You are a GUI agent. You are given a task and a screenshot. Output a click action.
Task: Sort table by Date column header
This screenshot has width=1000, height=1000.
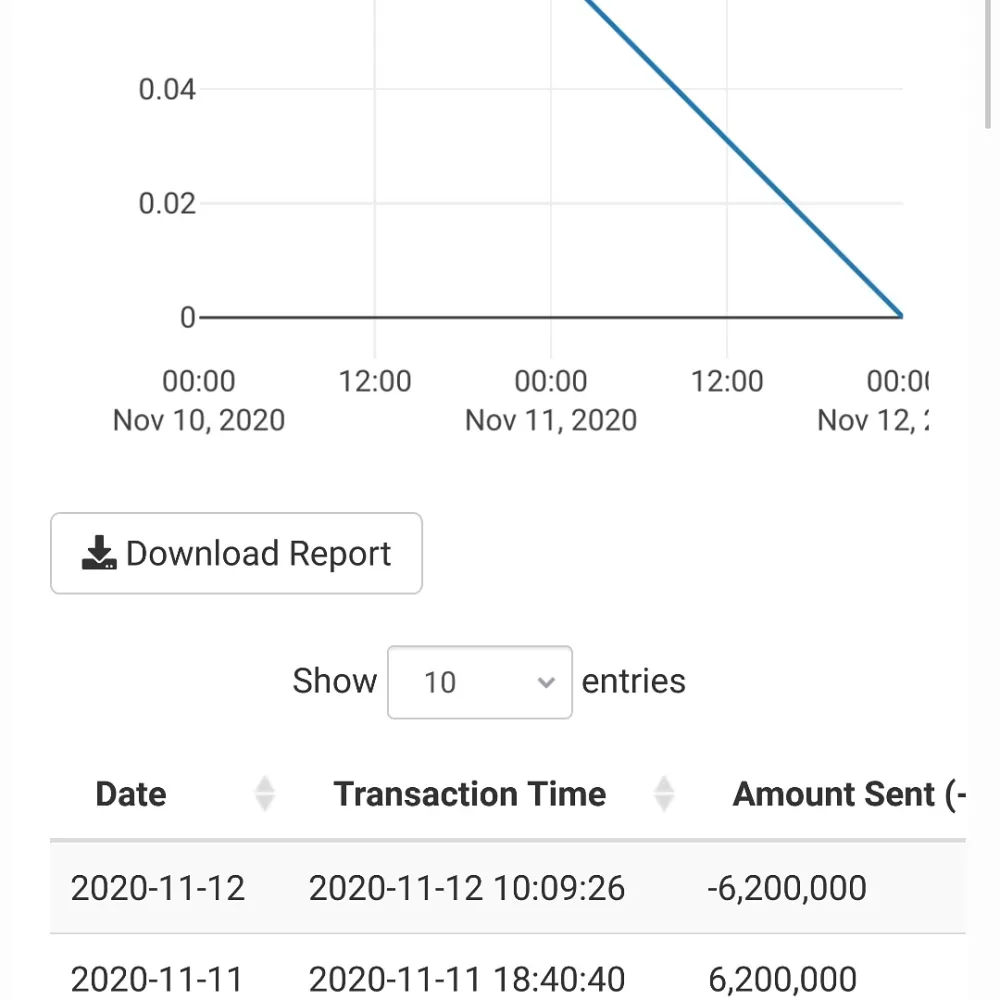pos(131,794)
